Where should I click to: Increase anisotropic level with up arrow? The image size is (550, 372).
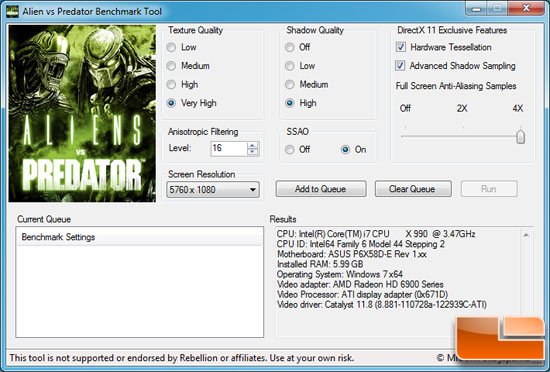[252, 145]
